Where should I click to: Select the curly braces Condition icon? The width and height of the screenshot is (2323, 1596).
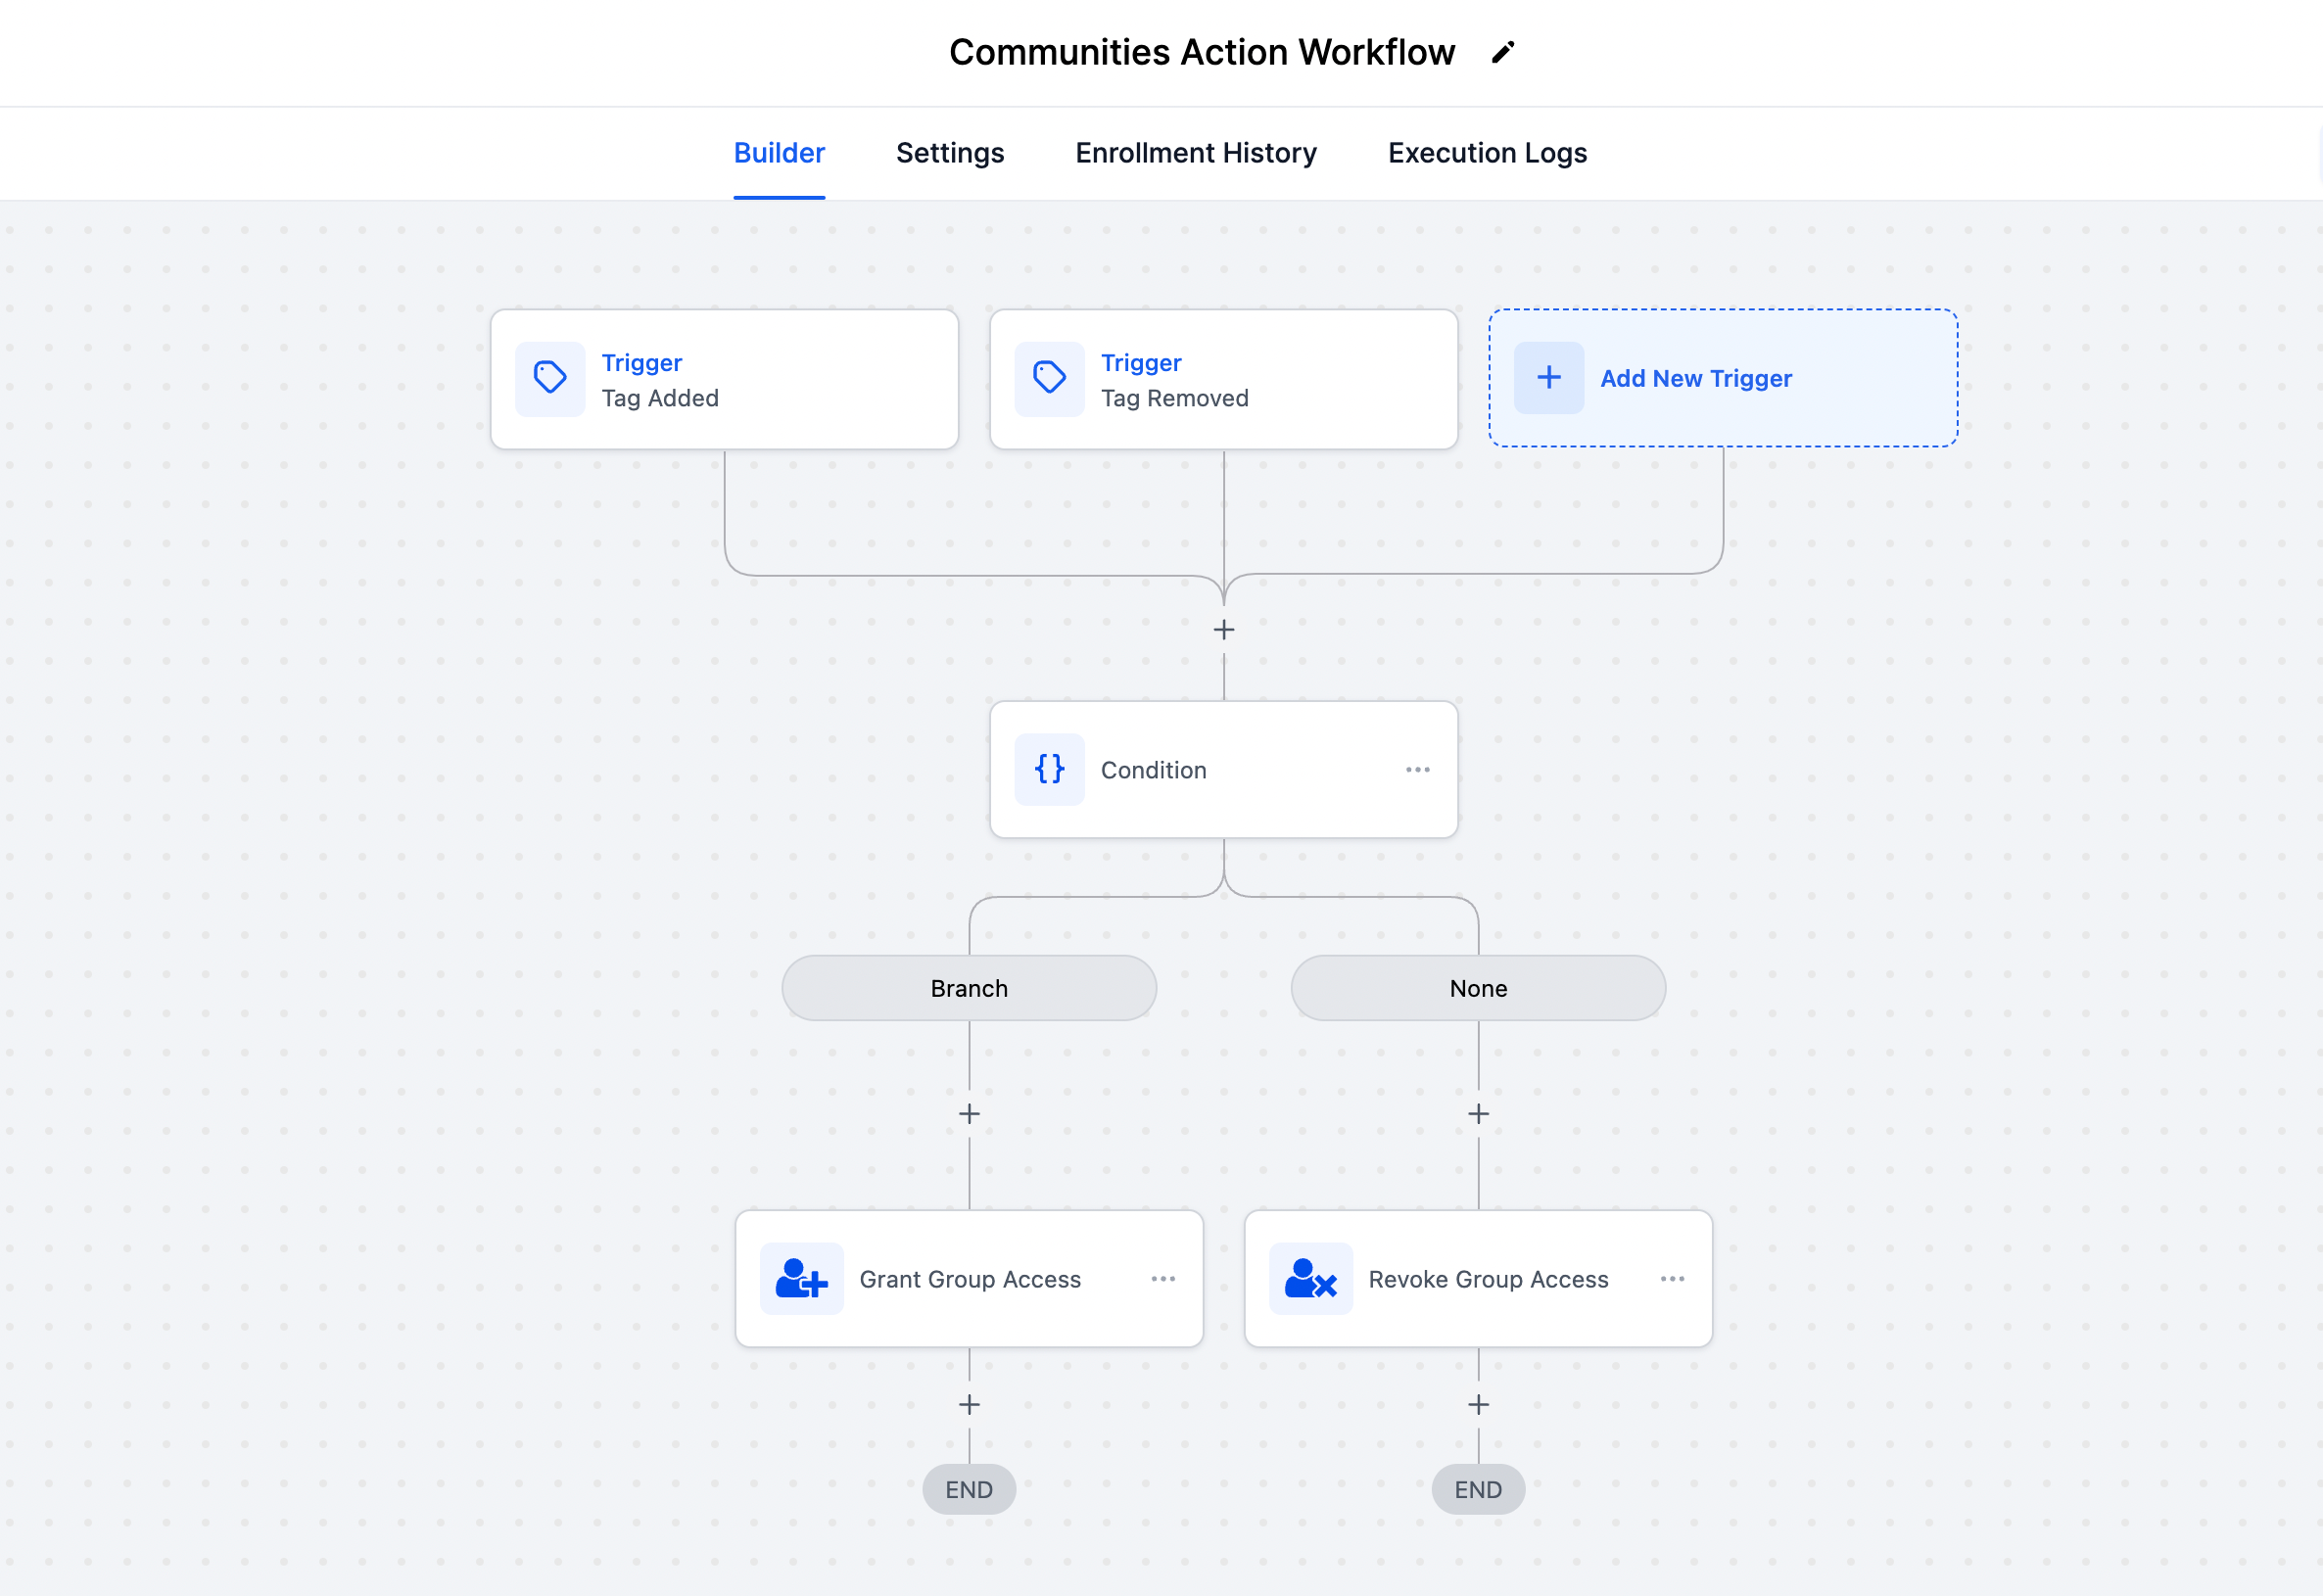(1048, 769)
